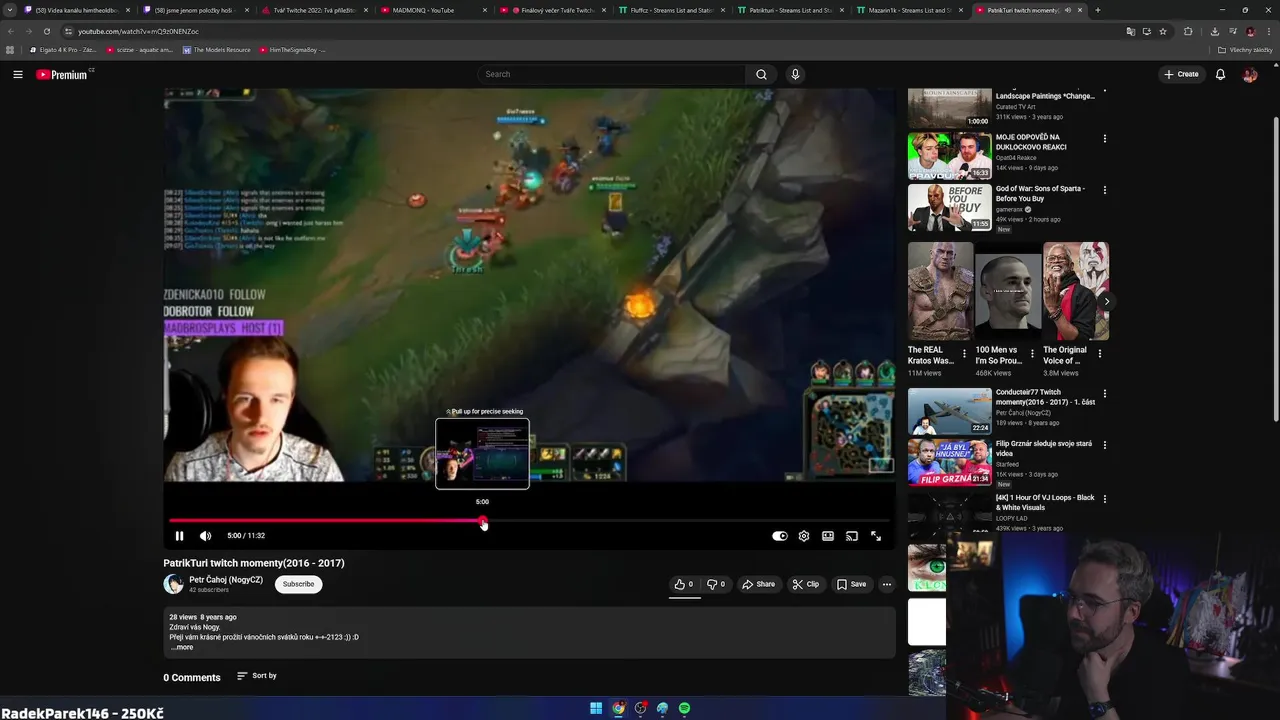Go to YouTube Premium home logo
This screenshot has height=720, width=1280.
coord(62,74)
